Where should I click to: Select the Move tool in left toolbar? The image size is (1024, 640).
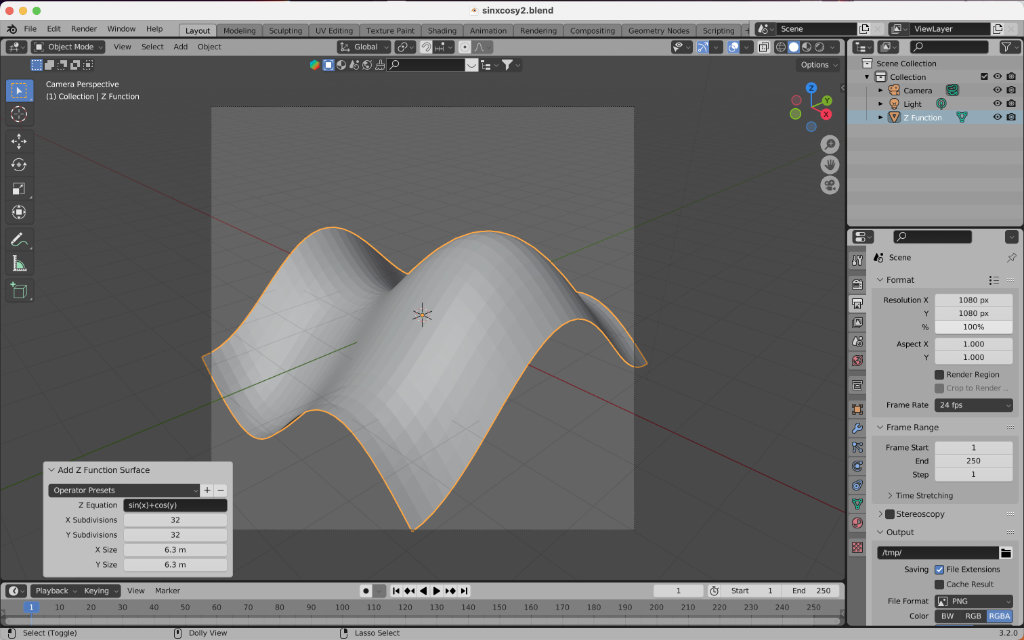[x=19, y=141]
